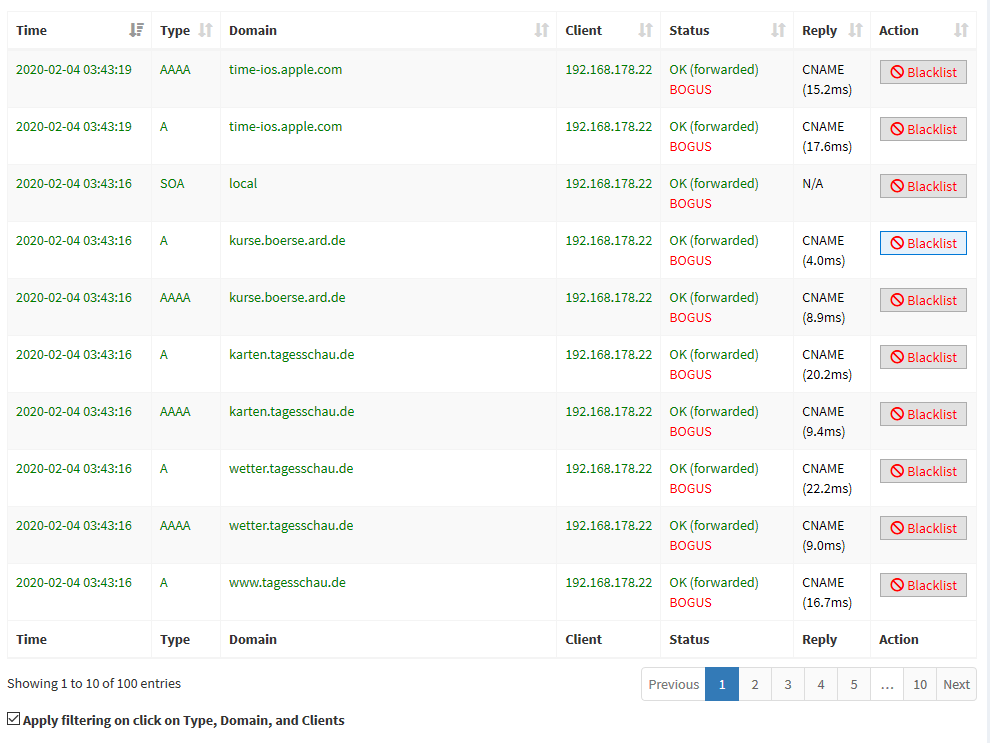Blacklist time-ios.apple.com AAAA query
Image resolution: width=990 pixels, height=743 pixels.
pyautogui.click(x=923, y=72)
